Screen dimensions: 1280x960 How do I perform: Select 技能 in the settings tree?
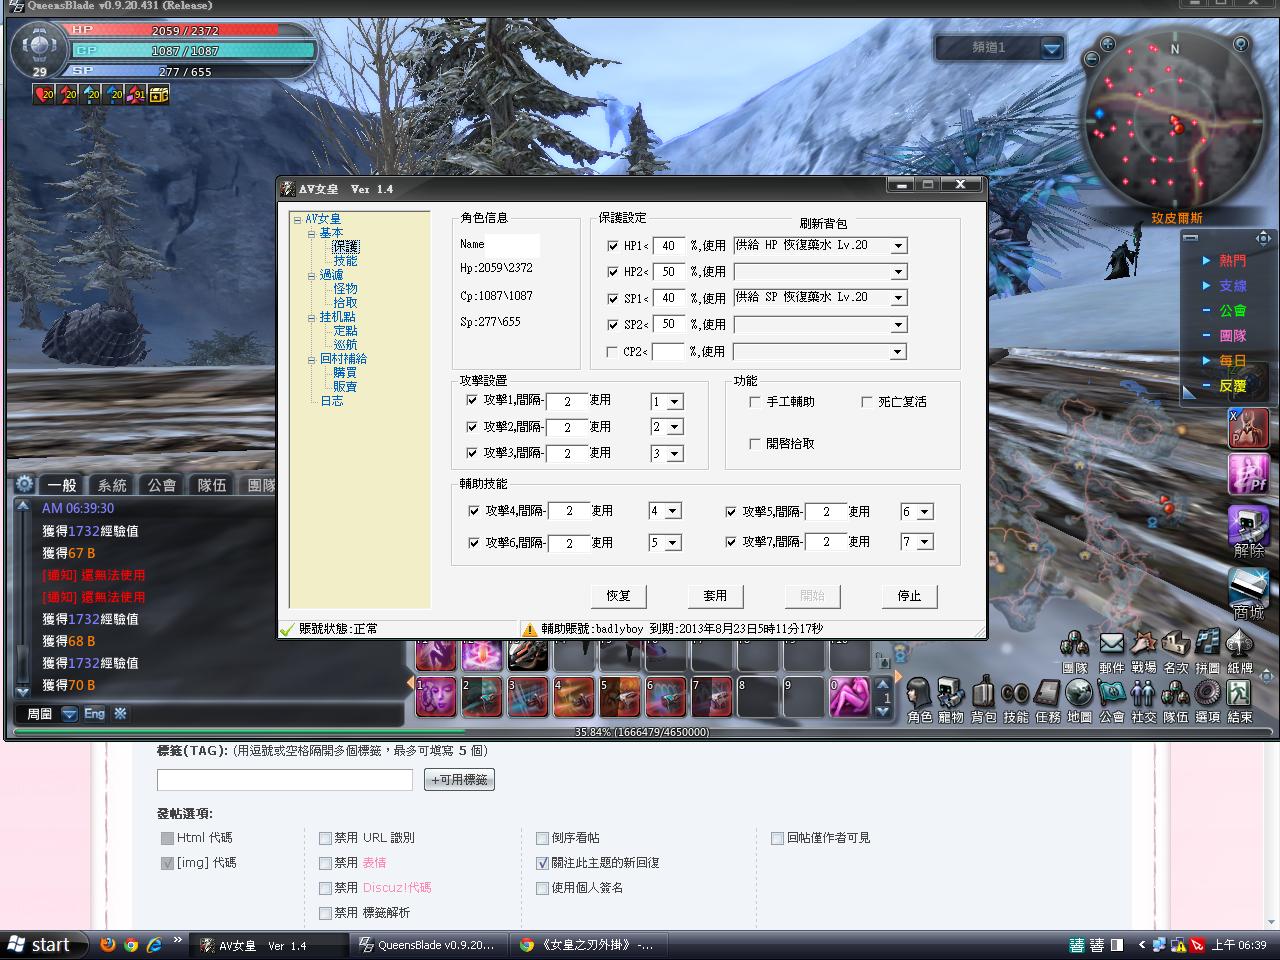345,261
